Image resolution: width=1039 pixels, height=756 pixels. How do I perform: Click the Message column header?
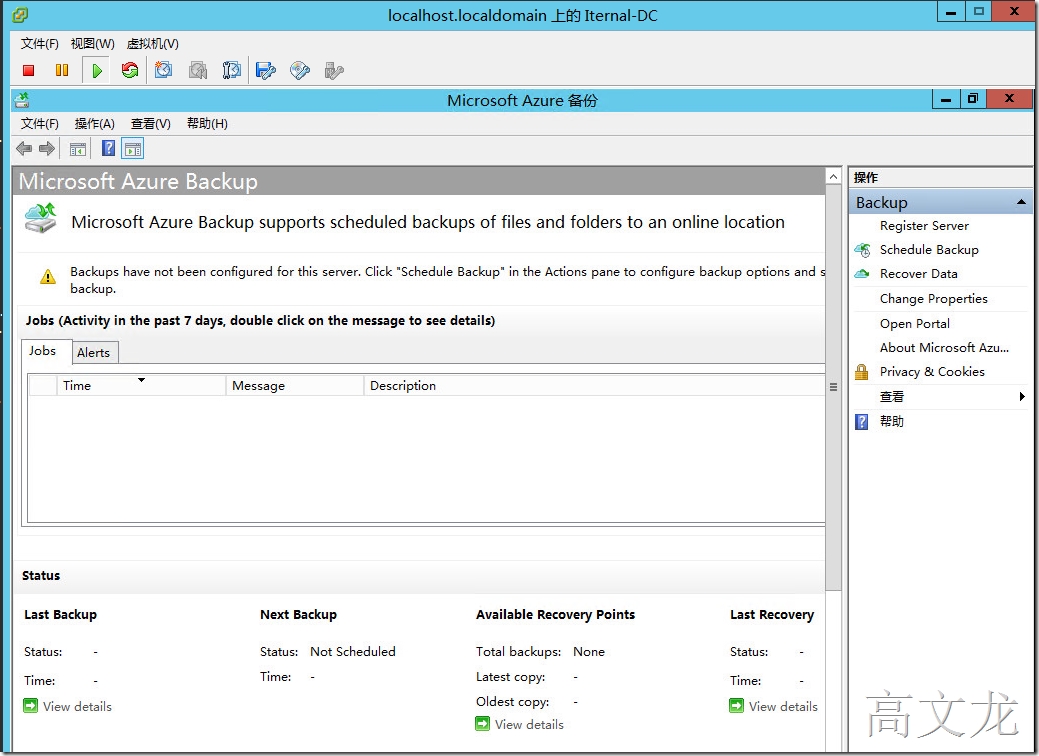coord(295,386)
